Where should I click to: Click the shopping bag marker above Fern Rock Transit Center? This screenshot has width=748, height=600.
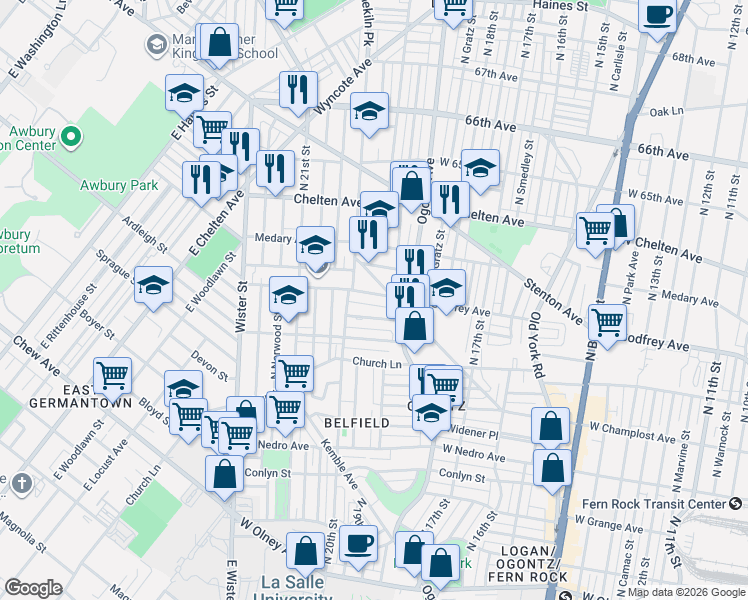[552, 470]
